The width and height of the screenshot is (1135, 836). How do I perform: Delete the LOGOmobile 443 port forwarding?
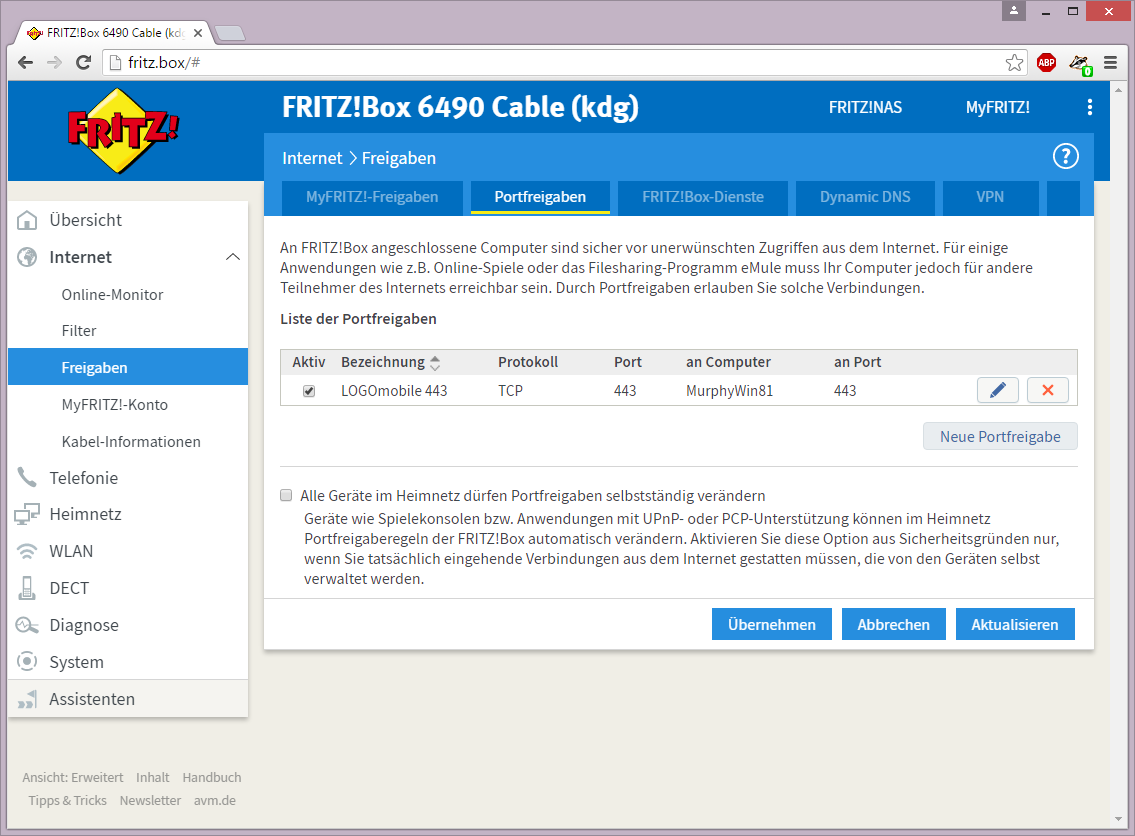(x=1047, y=391)
